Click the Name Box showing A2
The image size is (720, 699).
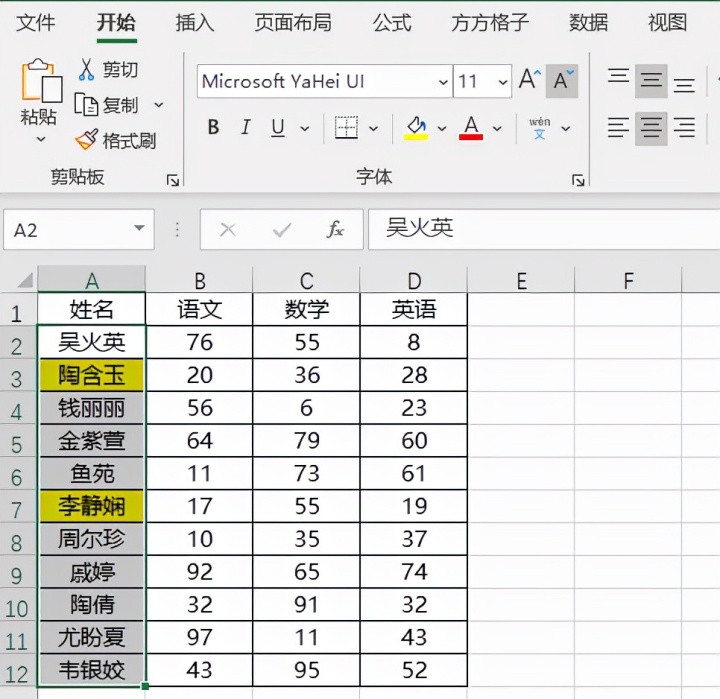click(x=79, y=230)
